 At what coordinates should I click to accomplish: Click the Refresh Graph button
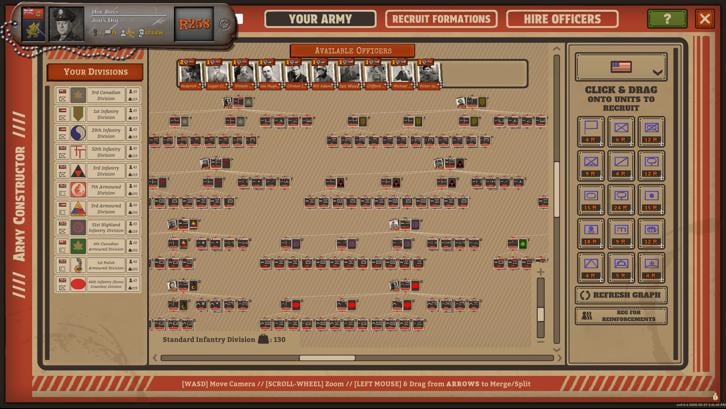(x=620, y=295)
